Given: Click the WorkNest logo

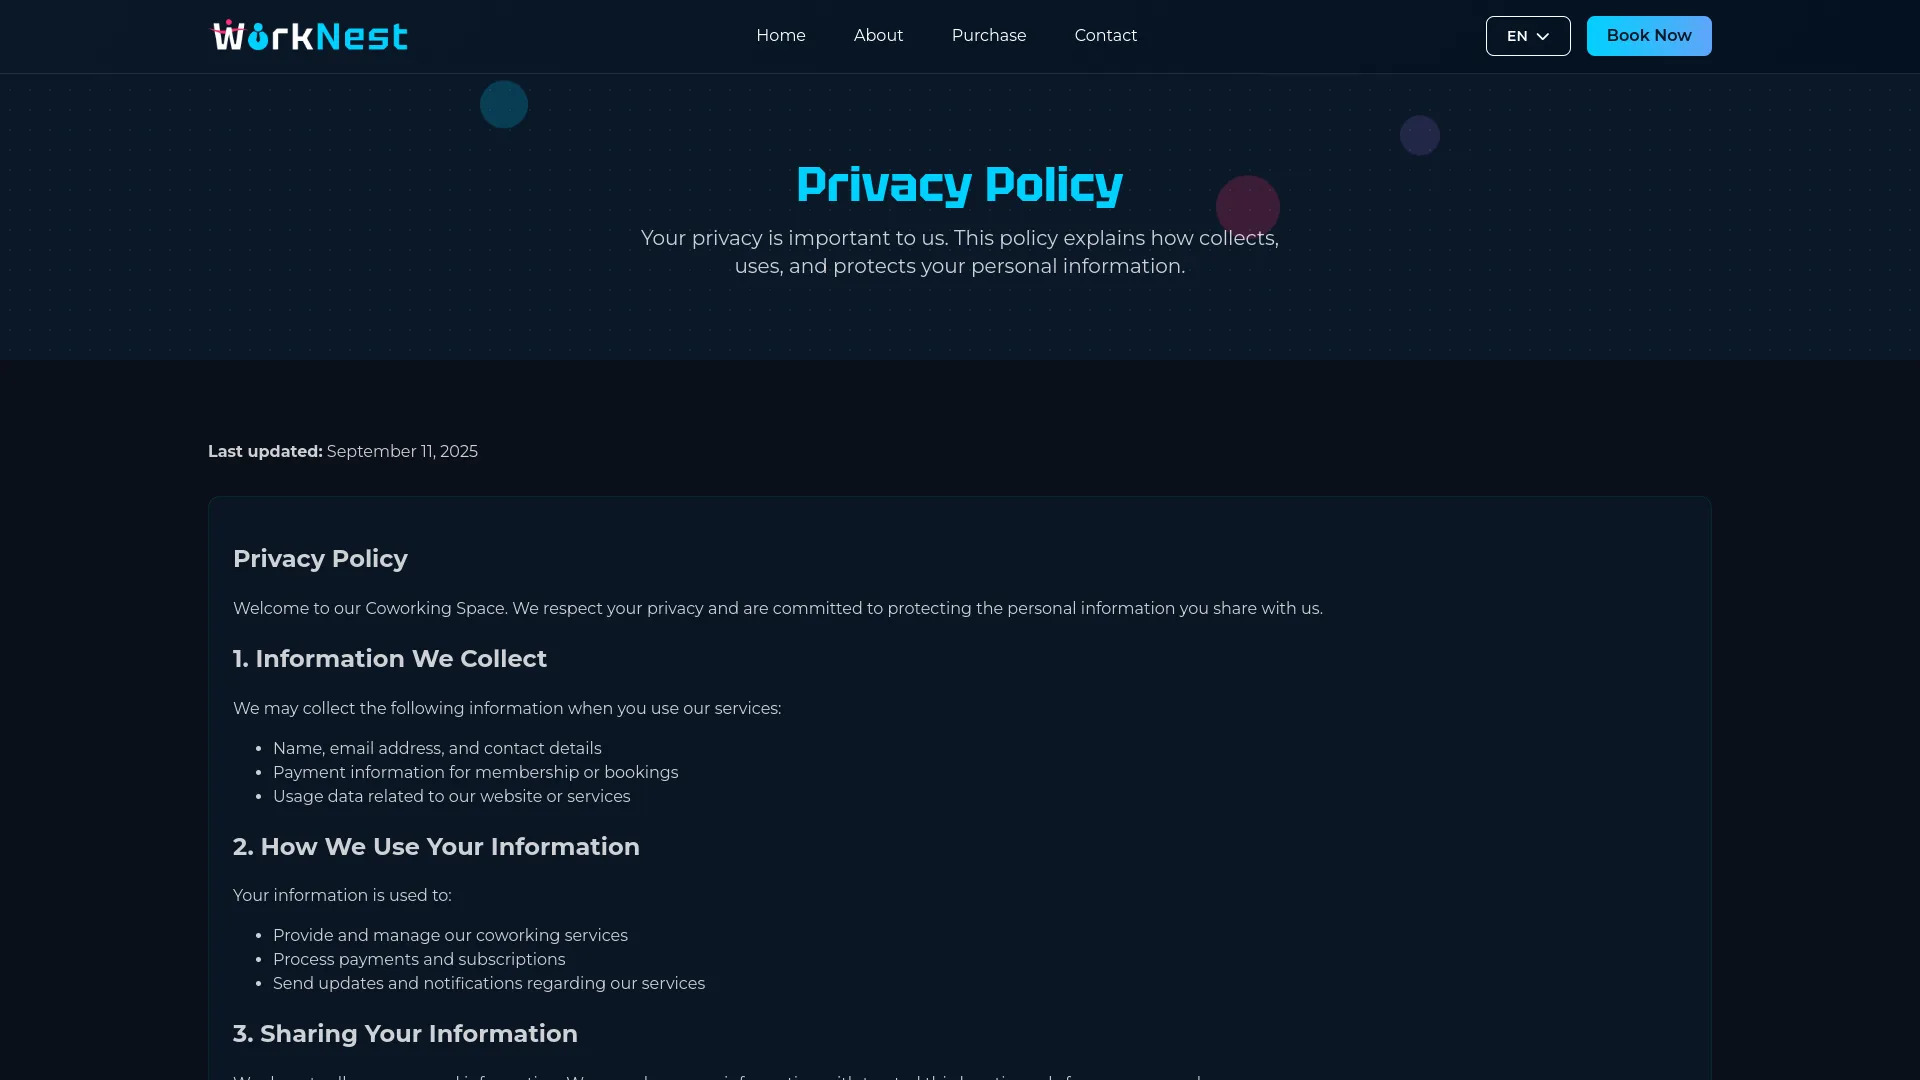Looking at the screenshot, I should 310,36.
